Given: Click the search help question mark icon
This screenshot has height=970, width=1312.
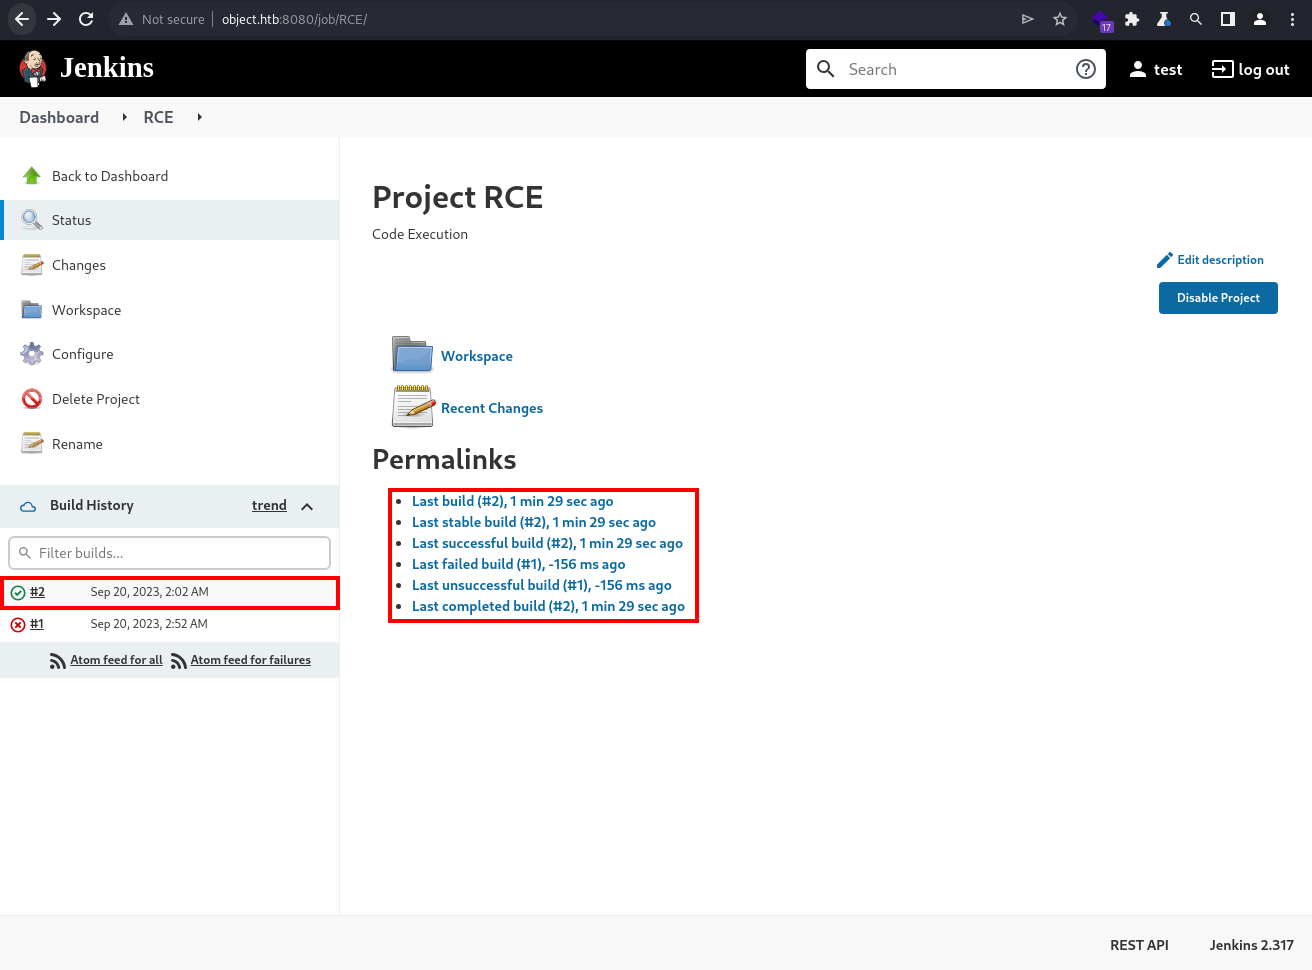Looking at the screenshot, I should pyautogui.click(x=1086, y=69).
